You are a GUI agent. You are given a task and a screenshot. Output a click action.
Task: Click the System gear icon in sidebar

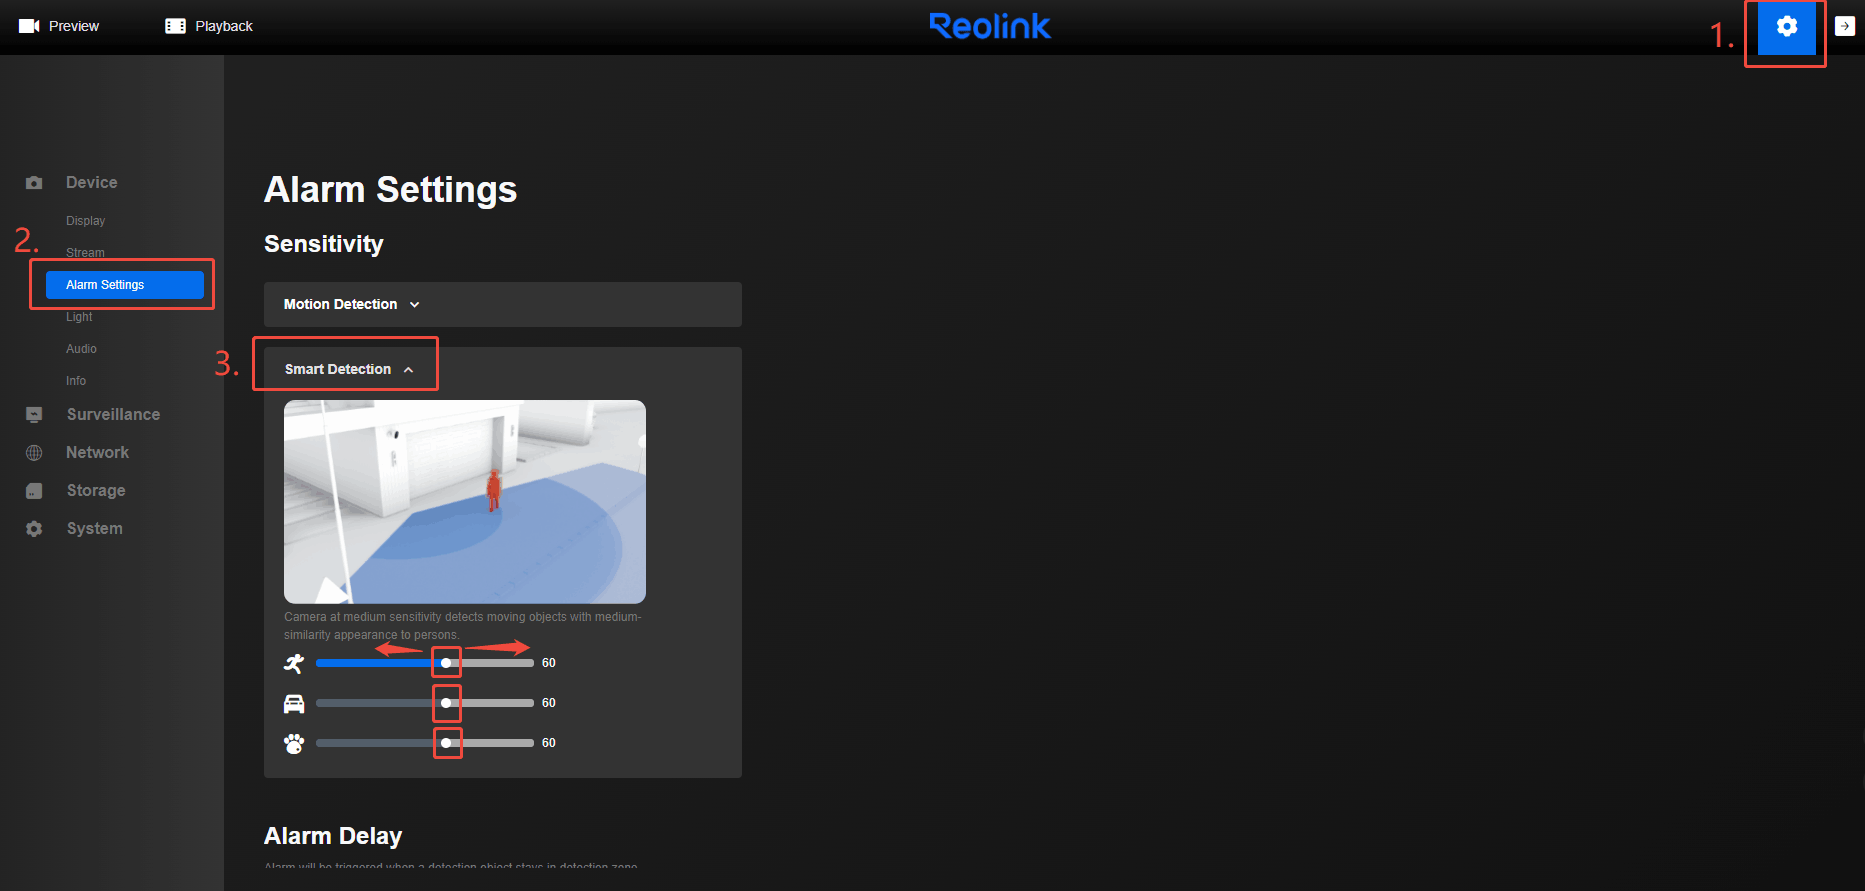pyautogui.click(x=34, y=529)
